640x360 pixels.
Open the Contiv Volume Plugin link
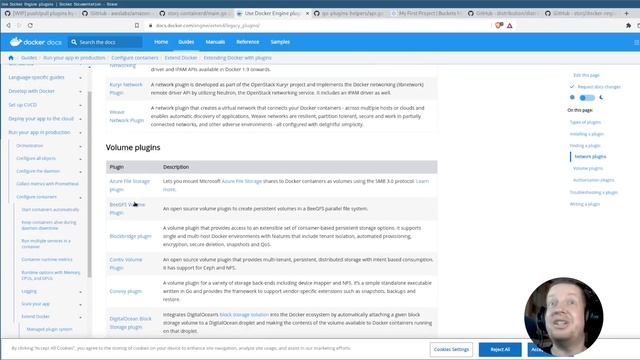point(126,264)
